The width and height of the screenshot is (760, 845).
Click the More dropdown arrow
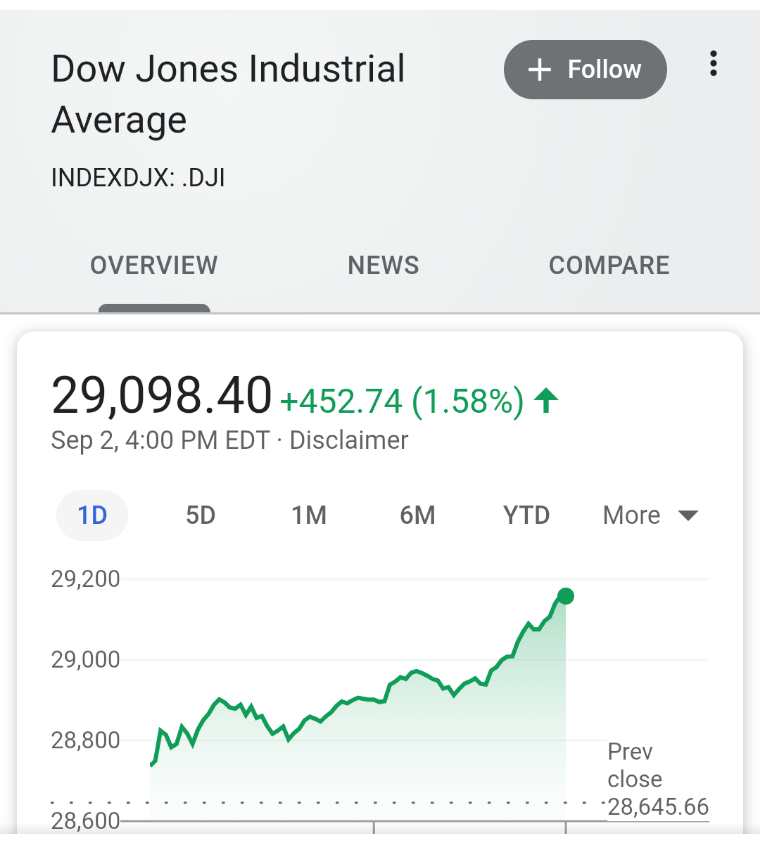688,516
